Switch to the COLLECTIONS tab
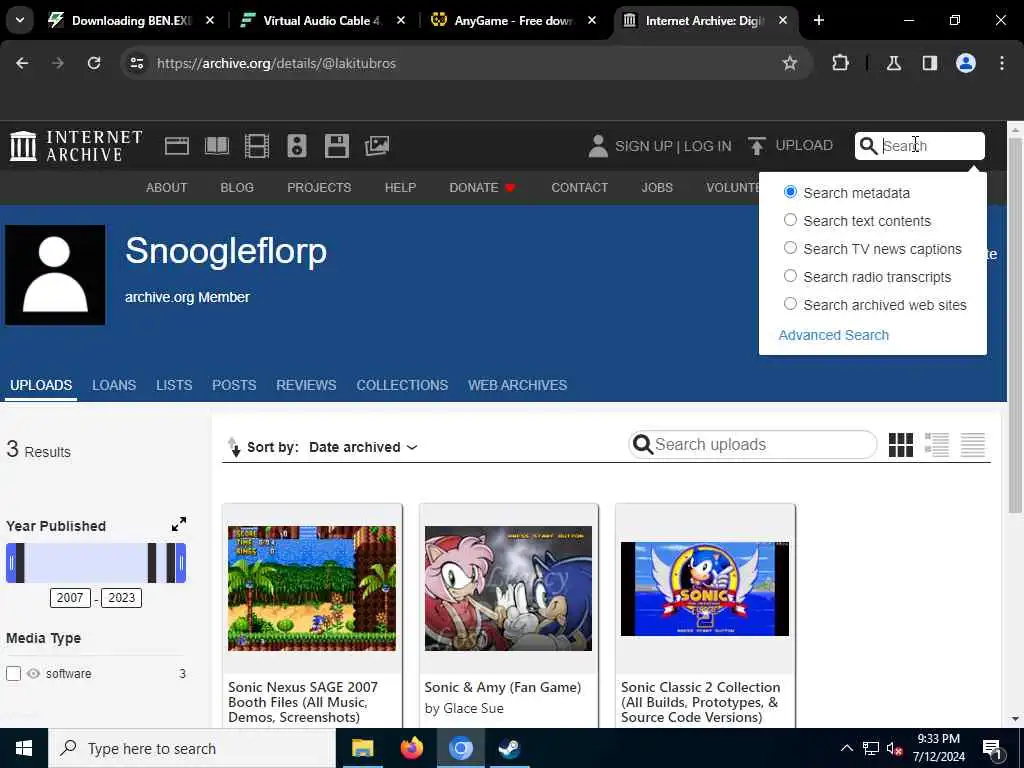Image resolution: width=1024 pixels, height=768 pixels. 402,385
